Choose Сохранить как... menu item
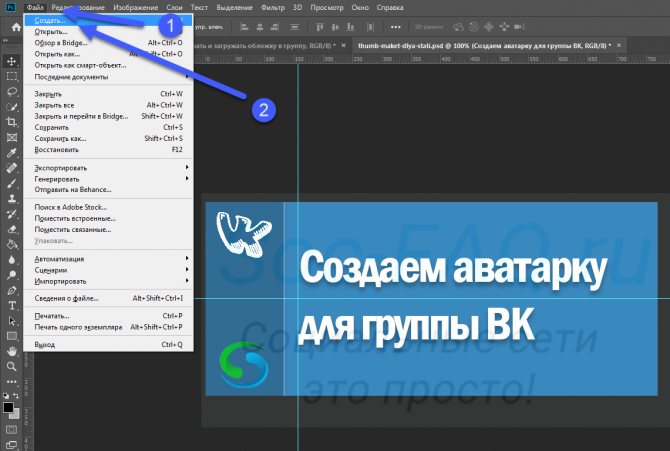 point(108,138)
